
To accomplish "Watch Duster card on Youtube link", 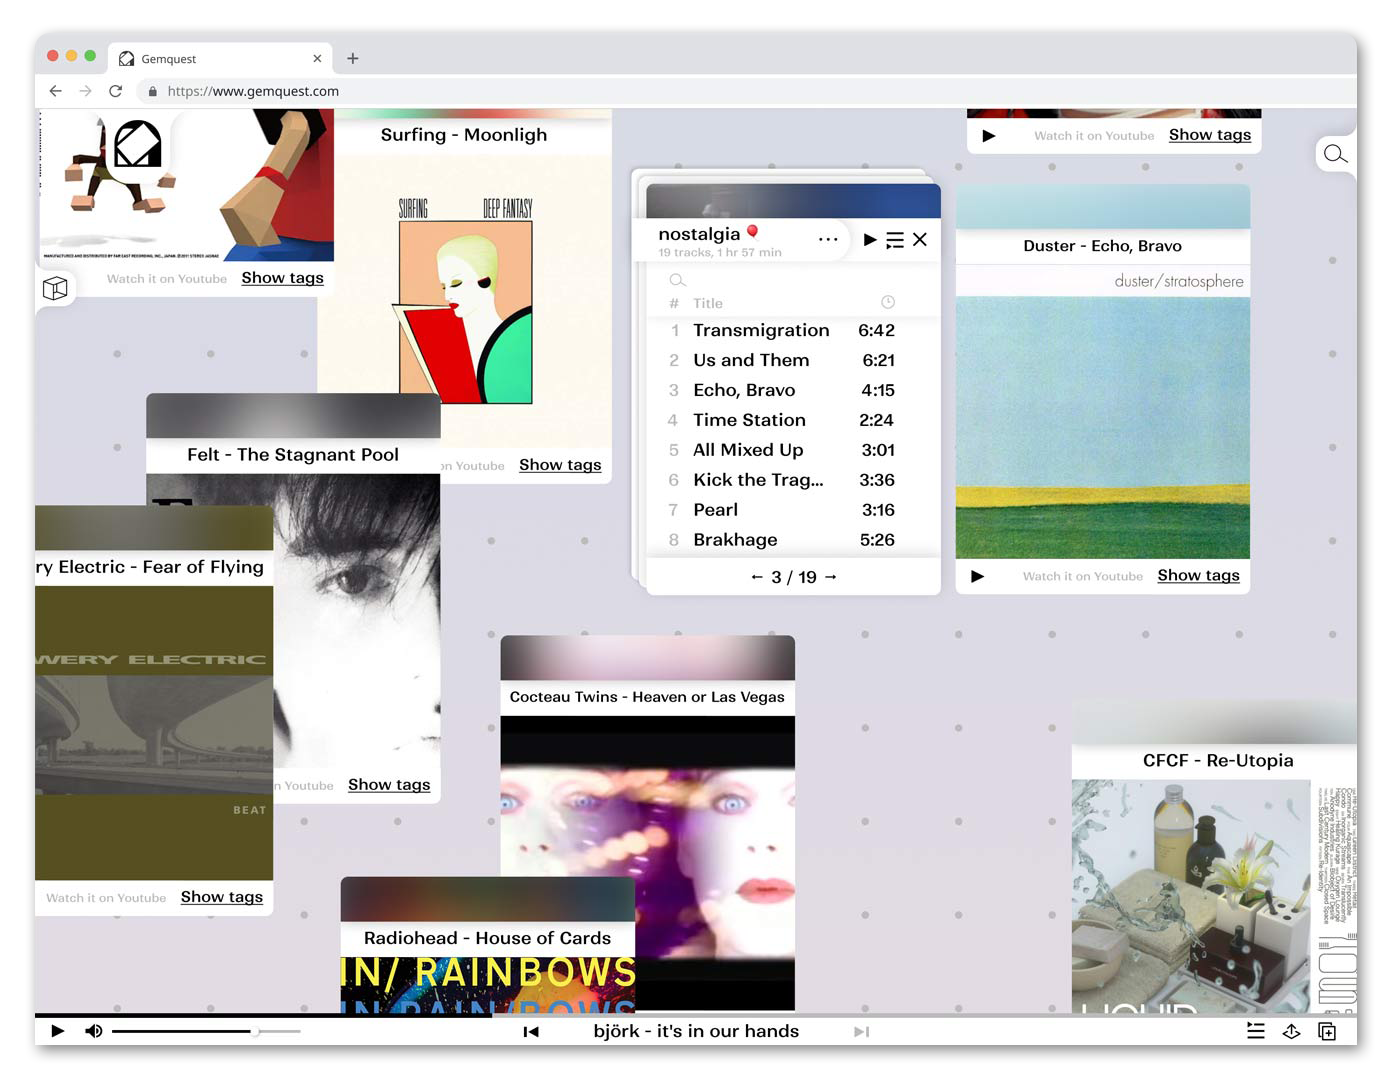I will [1082, 576].
